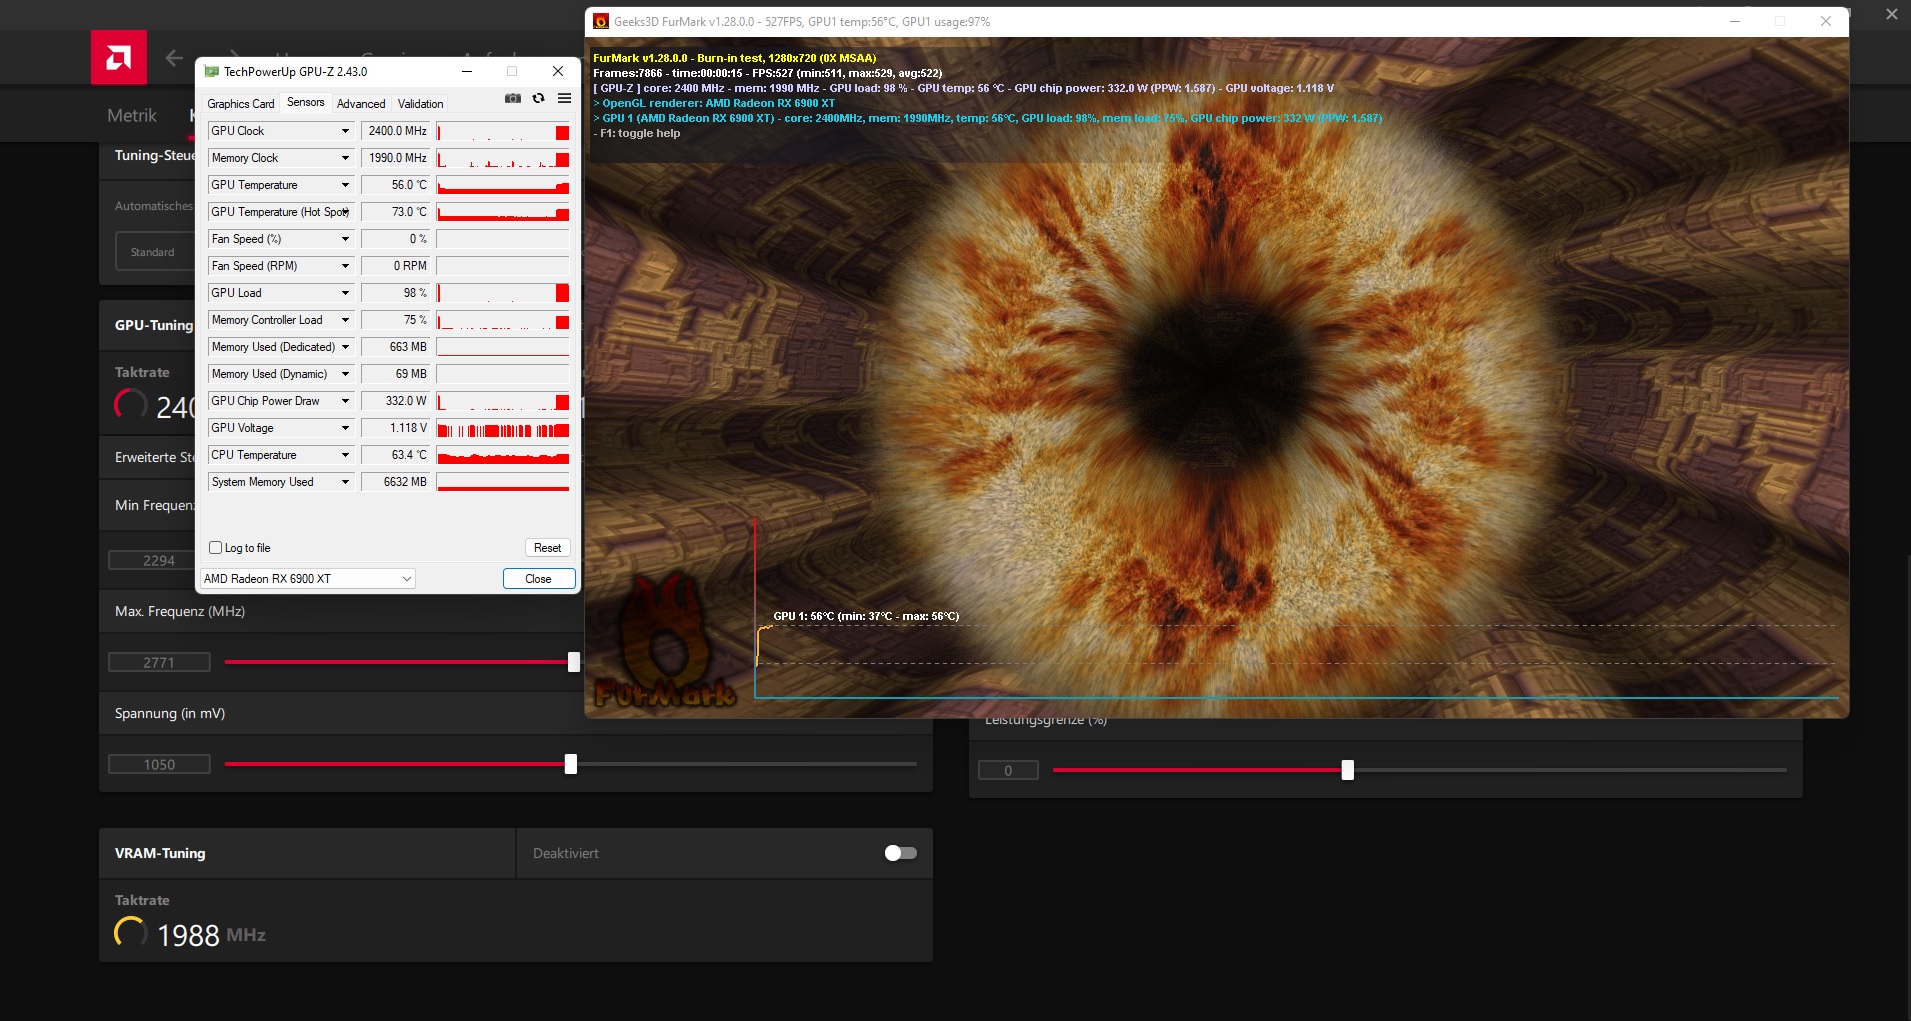Close the AMD software window
The image size is (1911, 1021).
(1892, 14)
